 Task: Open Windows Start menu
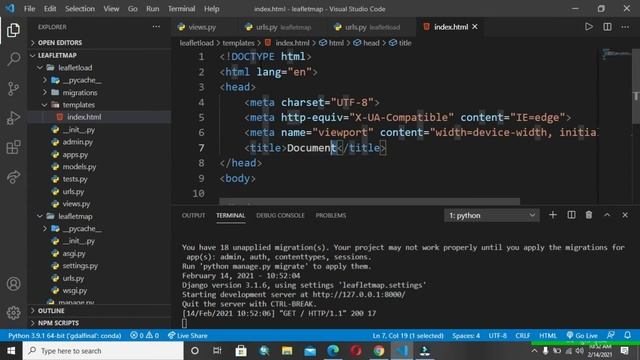(x=11, y=351)
